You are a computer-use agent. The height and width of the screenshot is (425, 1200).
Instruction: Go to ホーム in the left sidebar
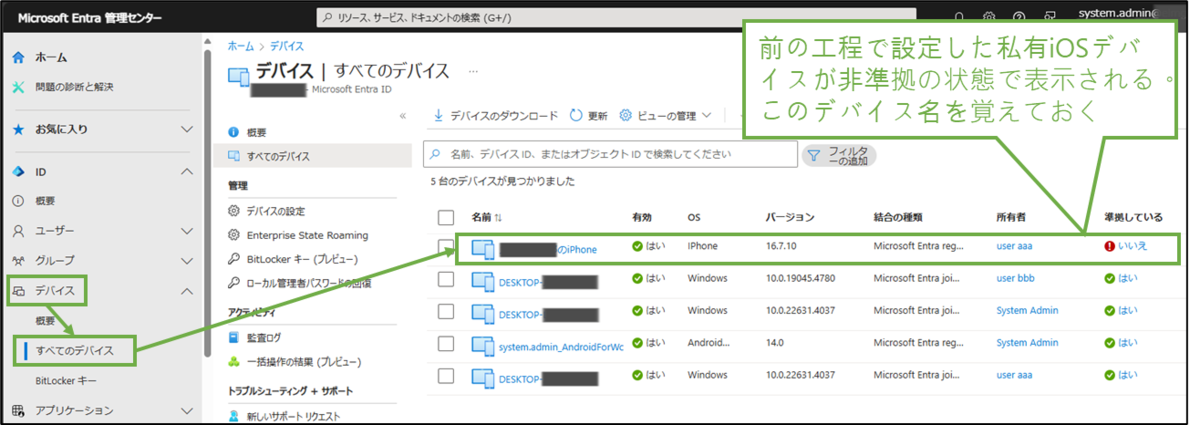(x=52, y=57)
